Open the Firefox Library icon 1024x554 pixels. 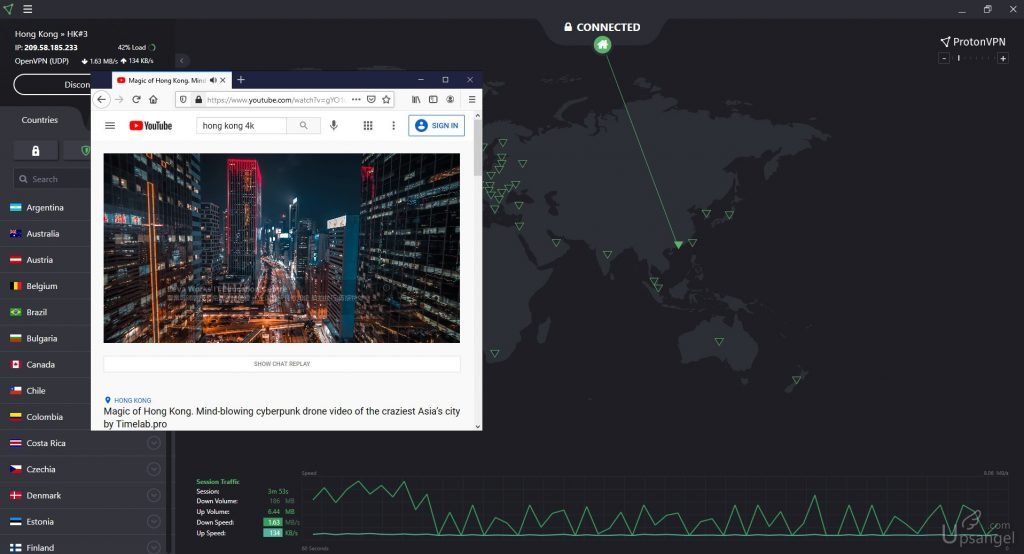tap(416, 99)
